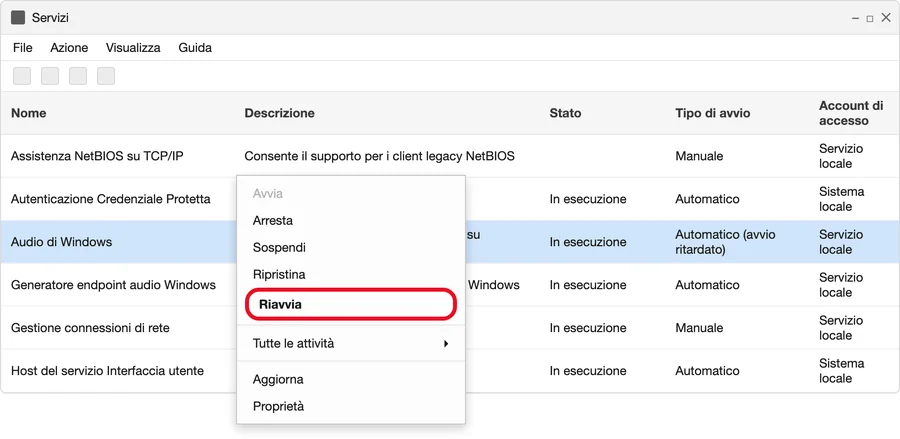Click Sistema locale account of Host del servizio
This screenshot has width=900, height=439.
841,371
